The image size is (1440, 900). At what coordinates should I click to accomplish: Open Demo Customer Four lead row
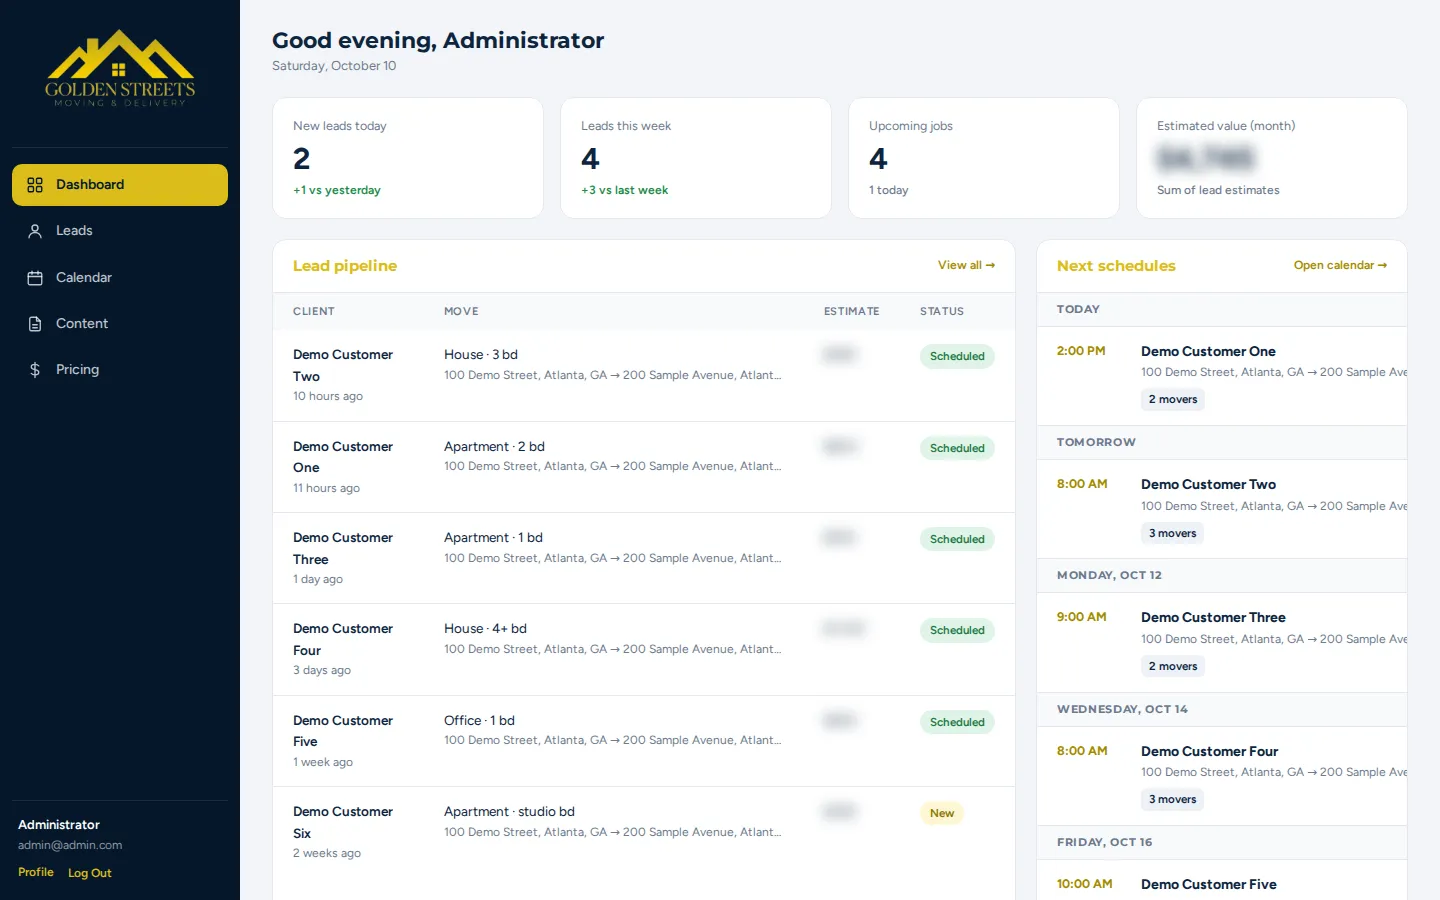(644, 650)
